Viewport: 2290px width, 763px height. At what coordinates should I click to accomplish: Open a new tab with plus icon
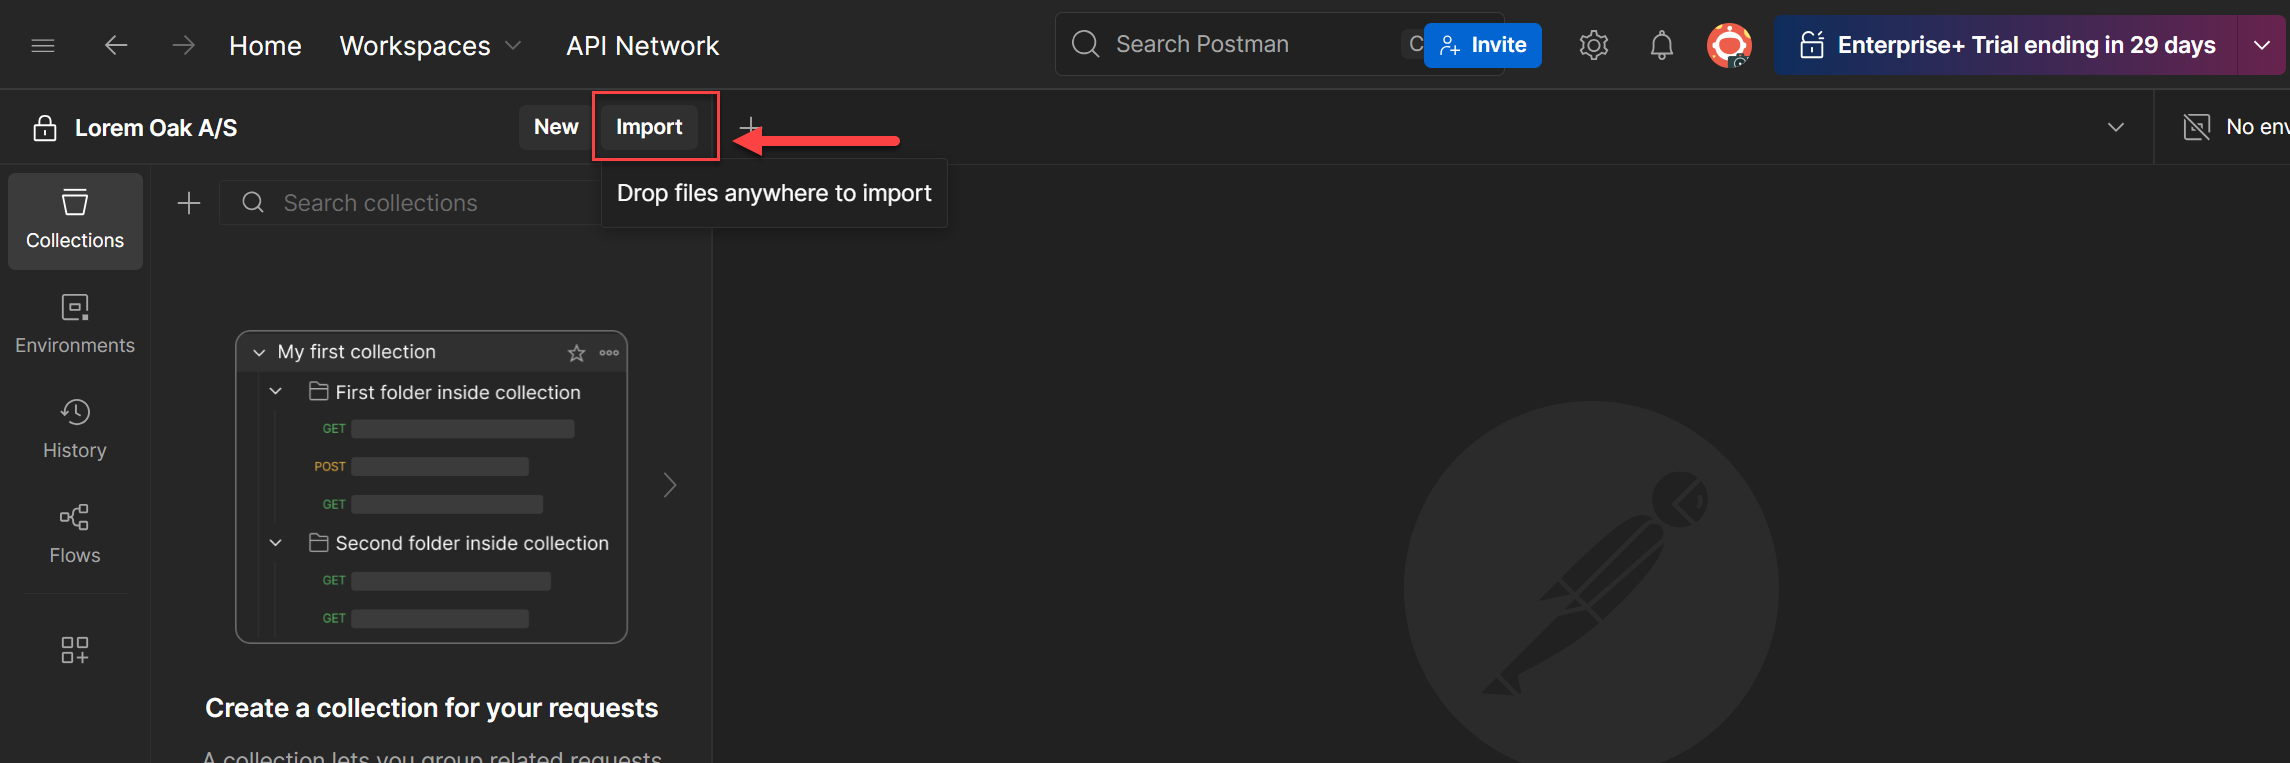coord(750,127)
